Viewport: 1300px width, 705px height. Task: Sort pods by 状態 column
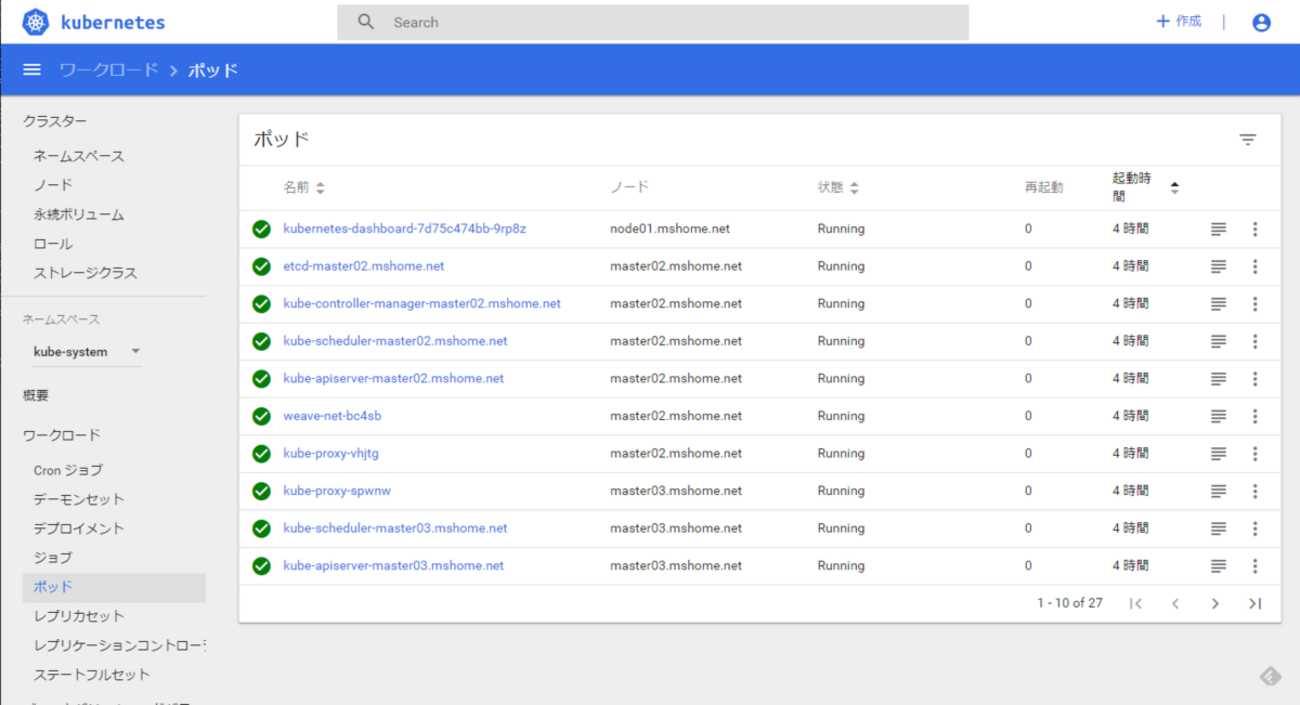(x=838, y=188)
